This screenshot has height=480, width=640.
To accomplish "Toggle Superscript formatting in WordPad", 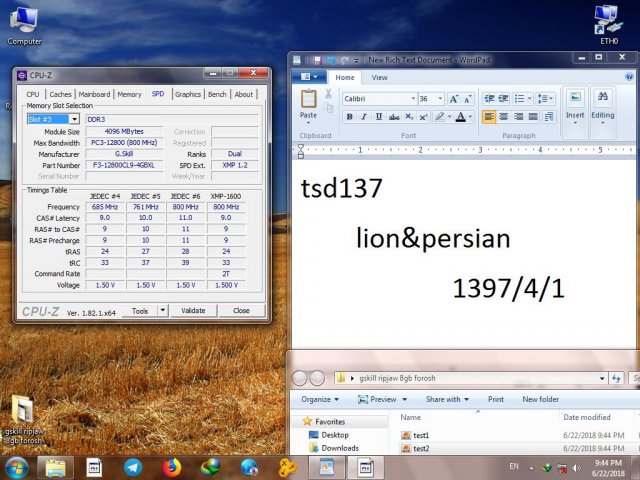I will pyautogui.click(x=424, y=117).
